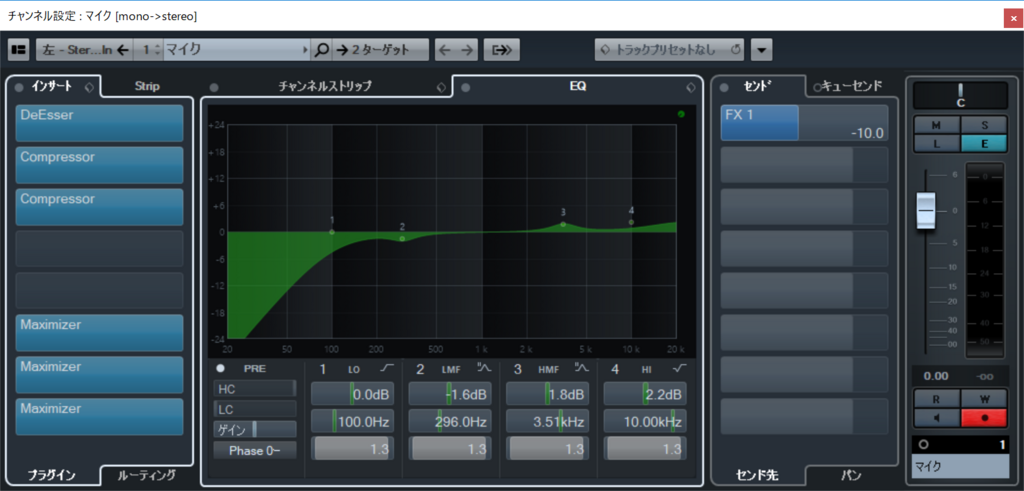Mute the channel with M button
This screenshot has height=491, width=1024.
[x=936, y=125]
